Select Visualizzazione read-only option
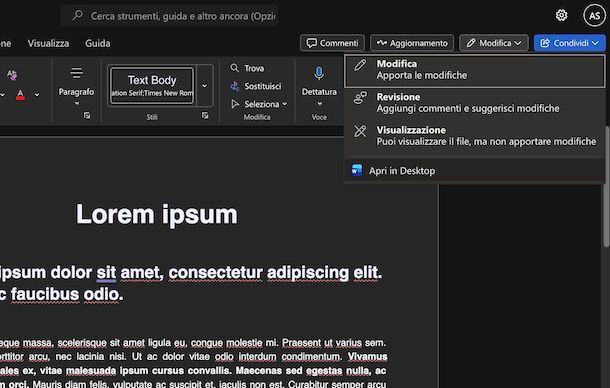The image size is (610, 388). point(475,136)
